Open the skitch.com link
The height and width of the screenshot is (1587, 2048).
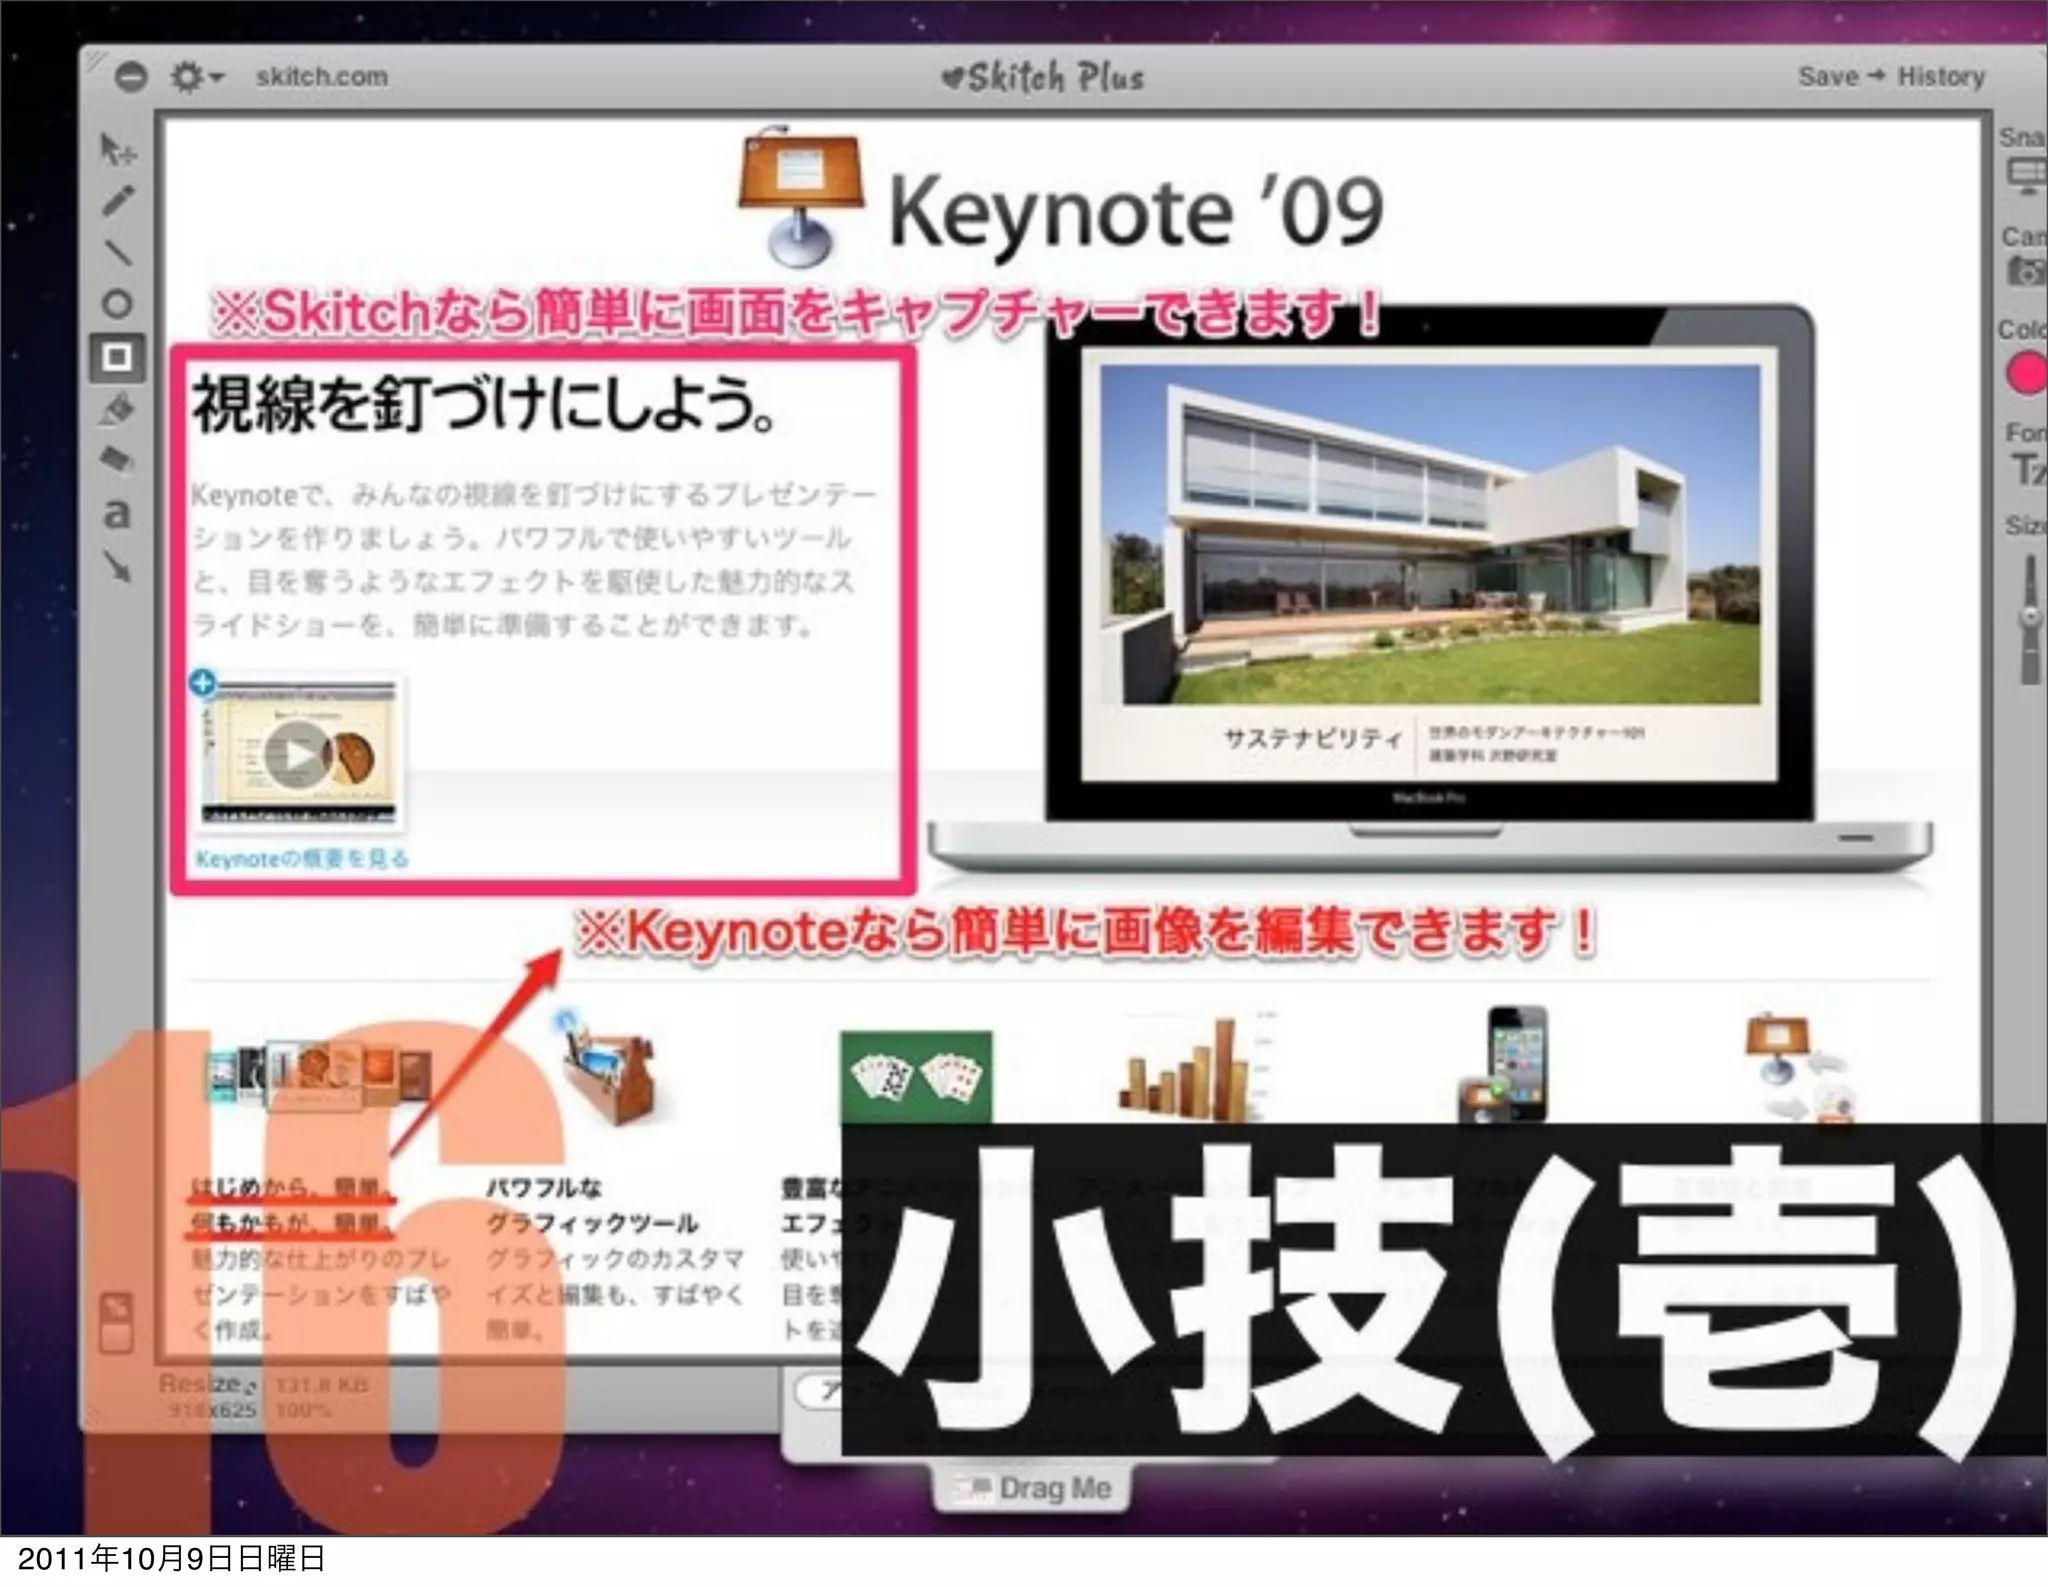tap(321, 77)
